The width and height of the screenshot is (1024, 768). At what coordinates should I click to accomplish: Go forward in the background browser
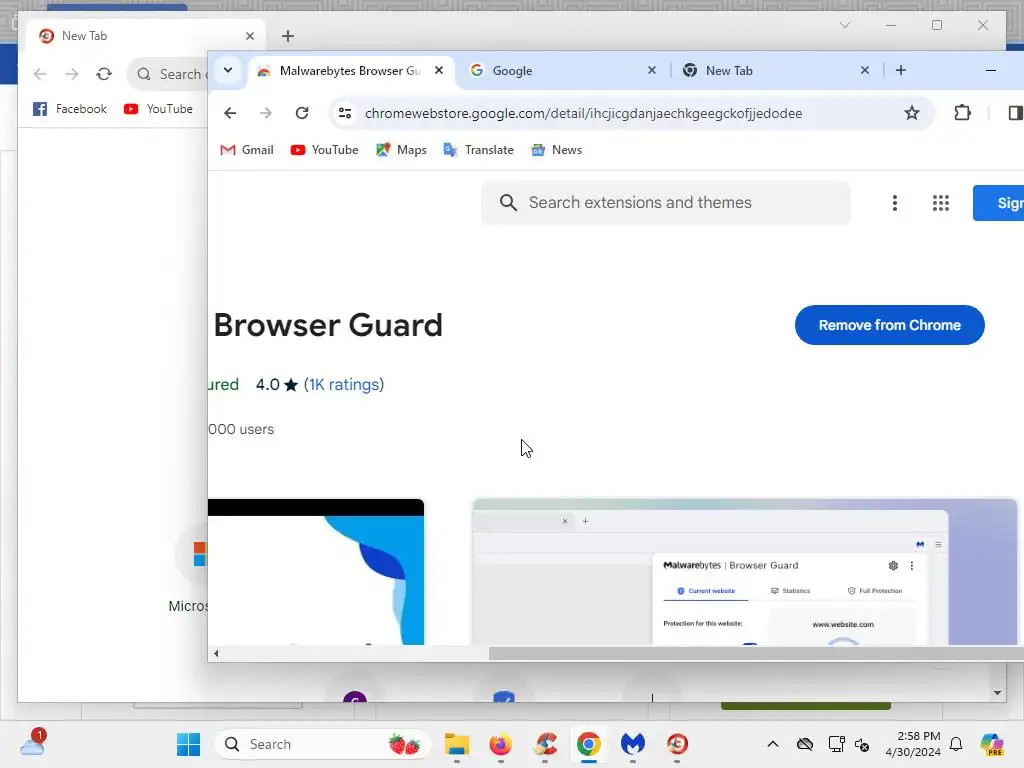coord(72,74)
